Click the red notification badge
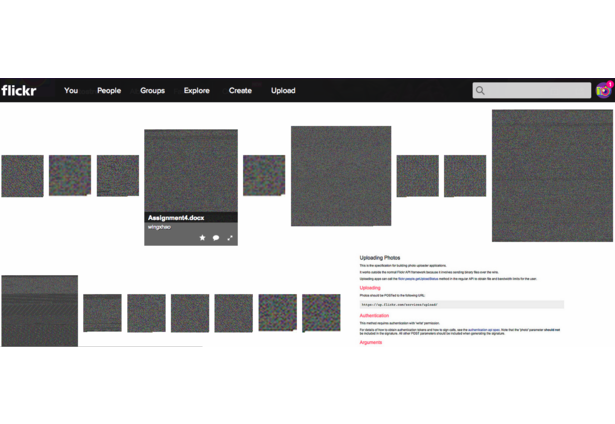615x424 pixels. click(x=610, y=84)
